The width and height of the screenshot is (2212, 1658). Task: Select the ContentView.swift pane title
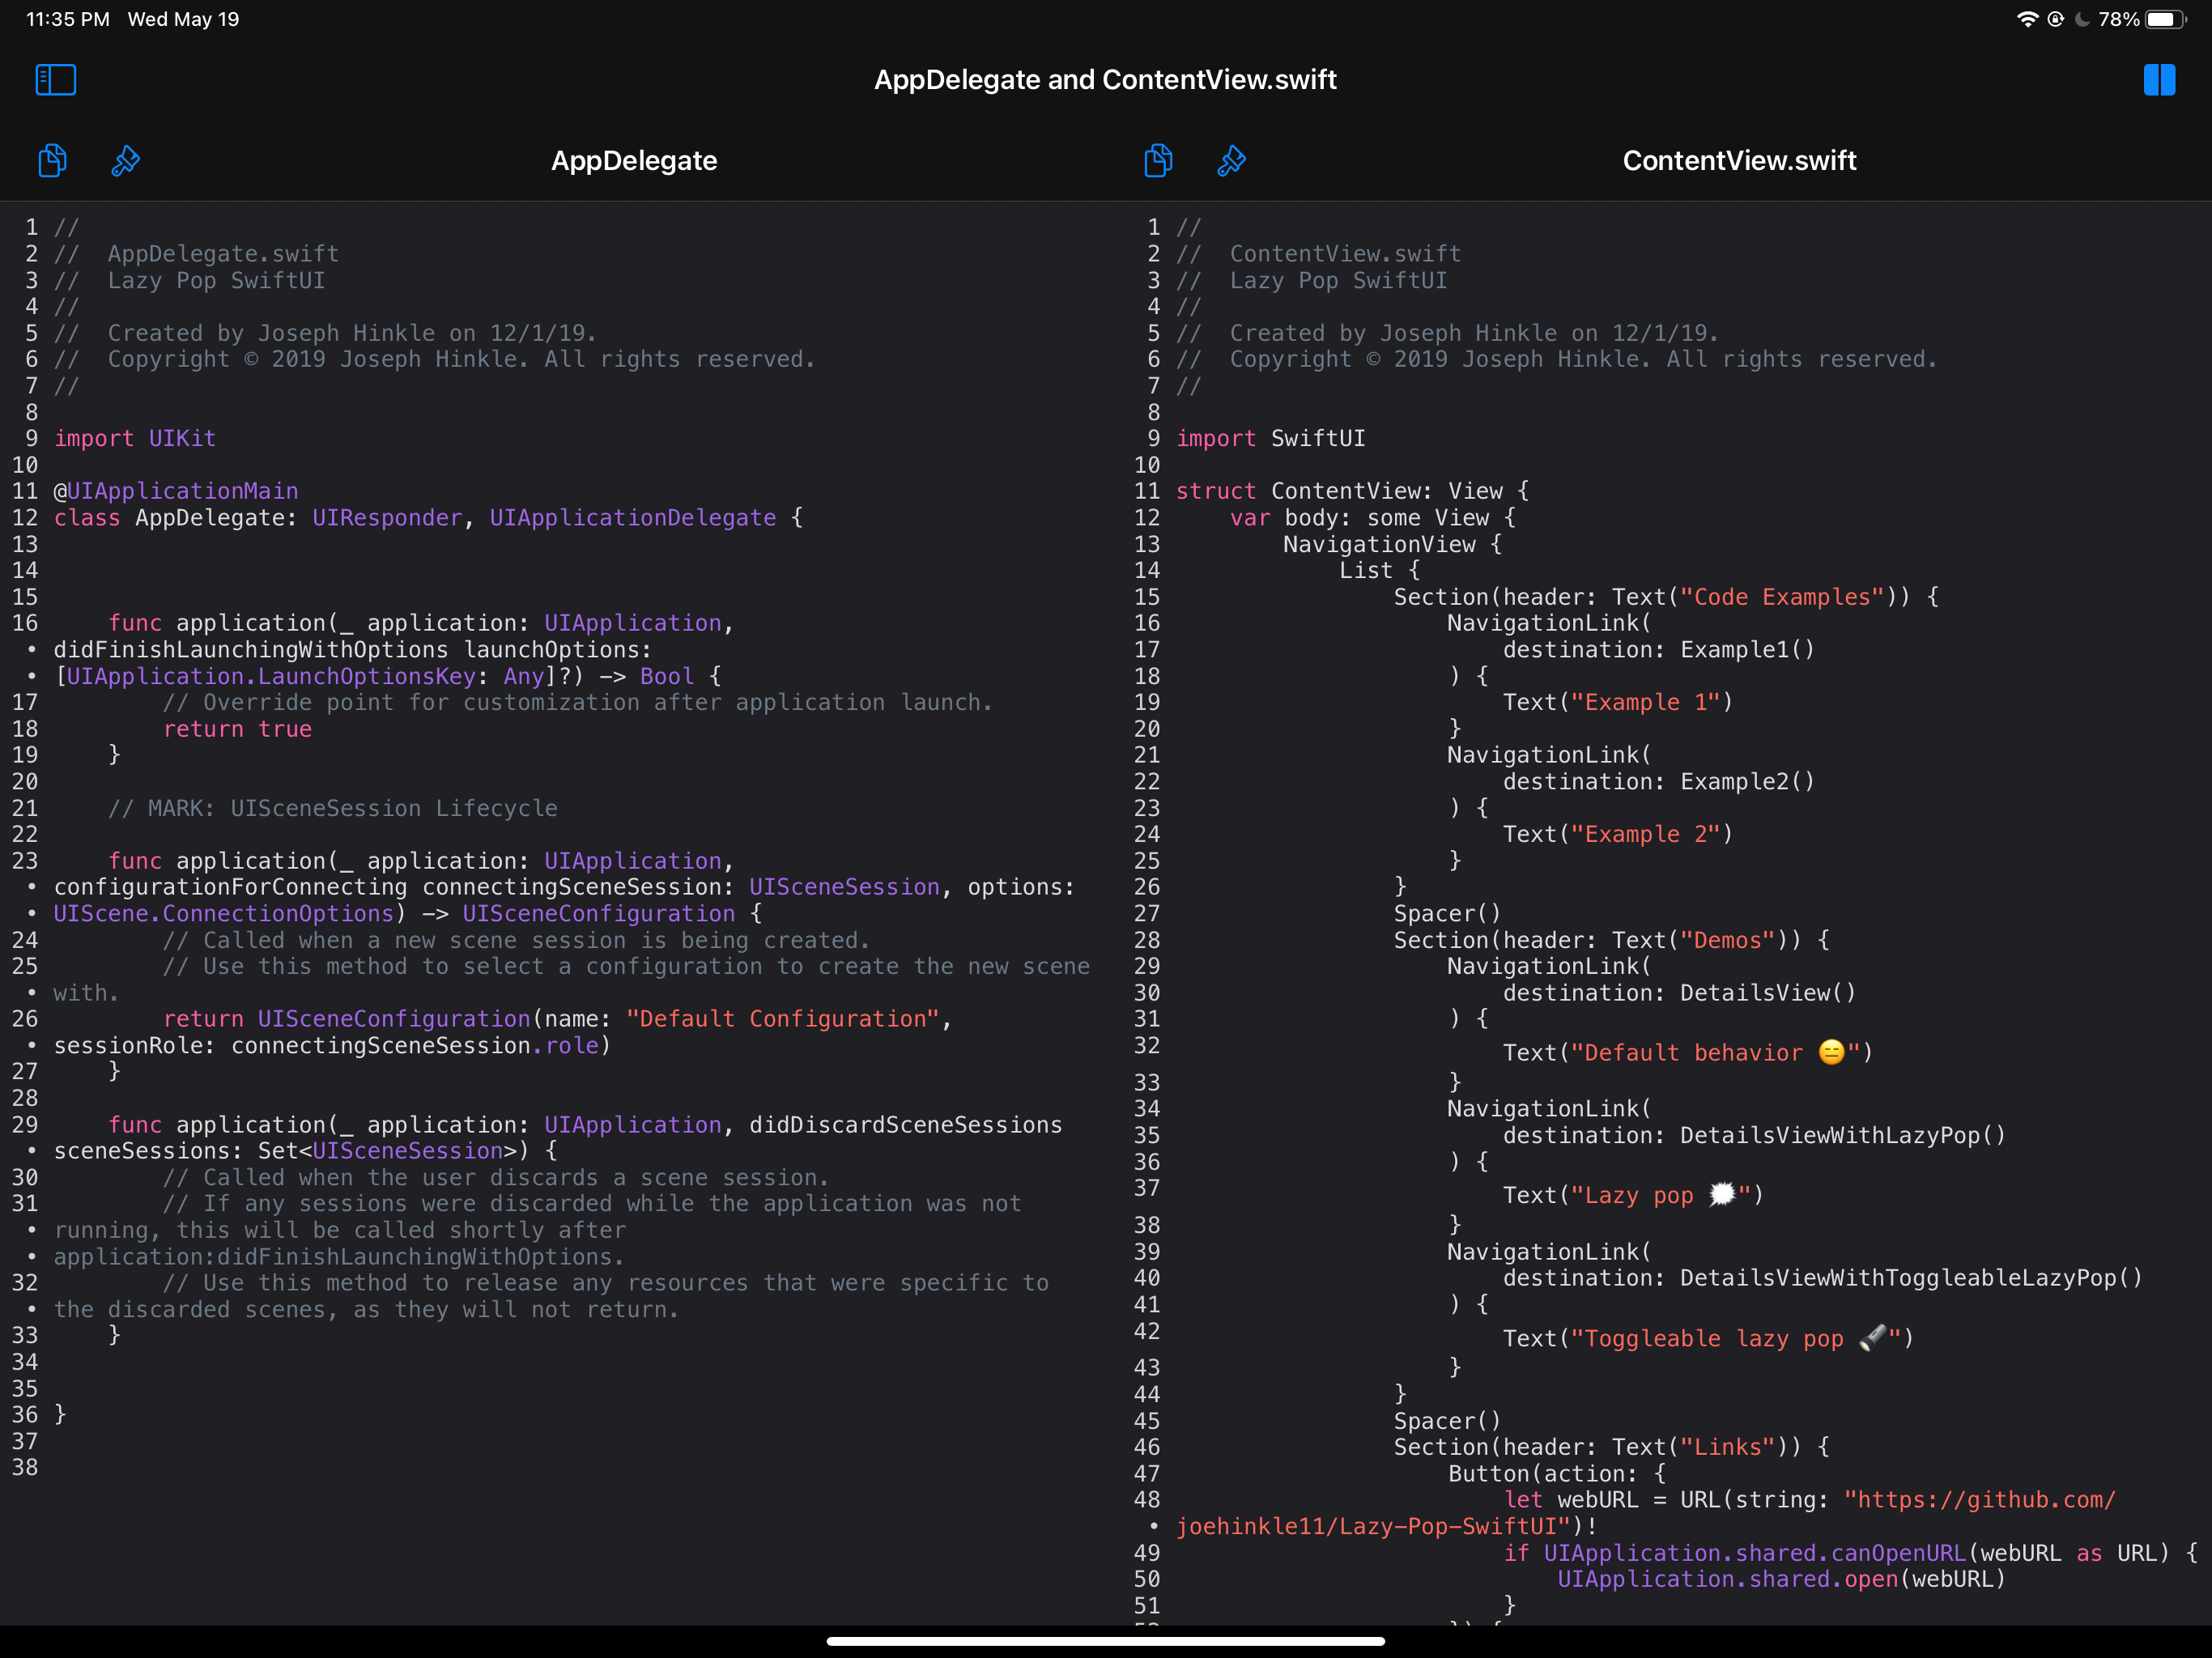tap(1739, 160)
